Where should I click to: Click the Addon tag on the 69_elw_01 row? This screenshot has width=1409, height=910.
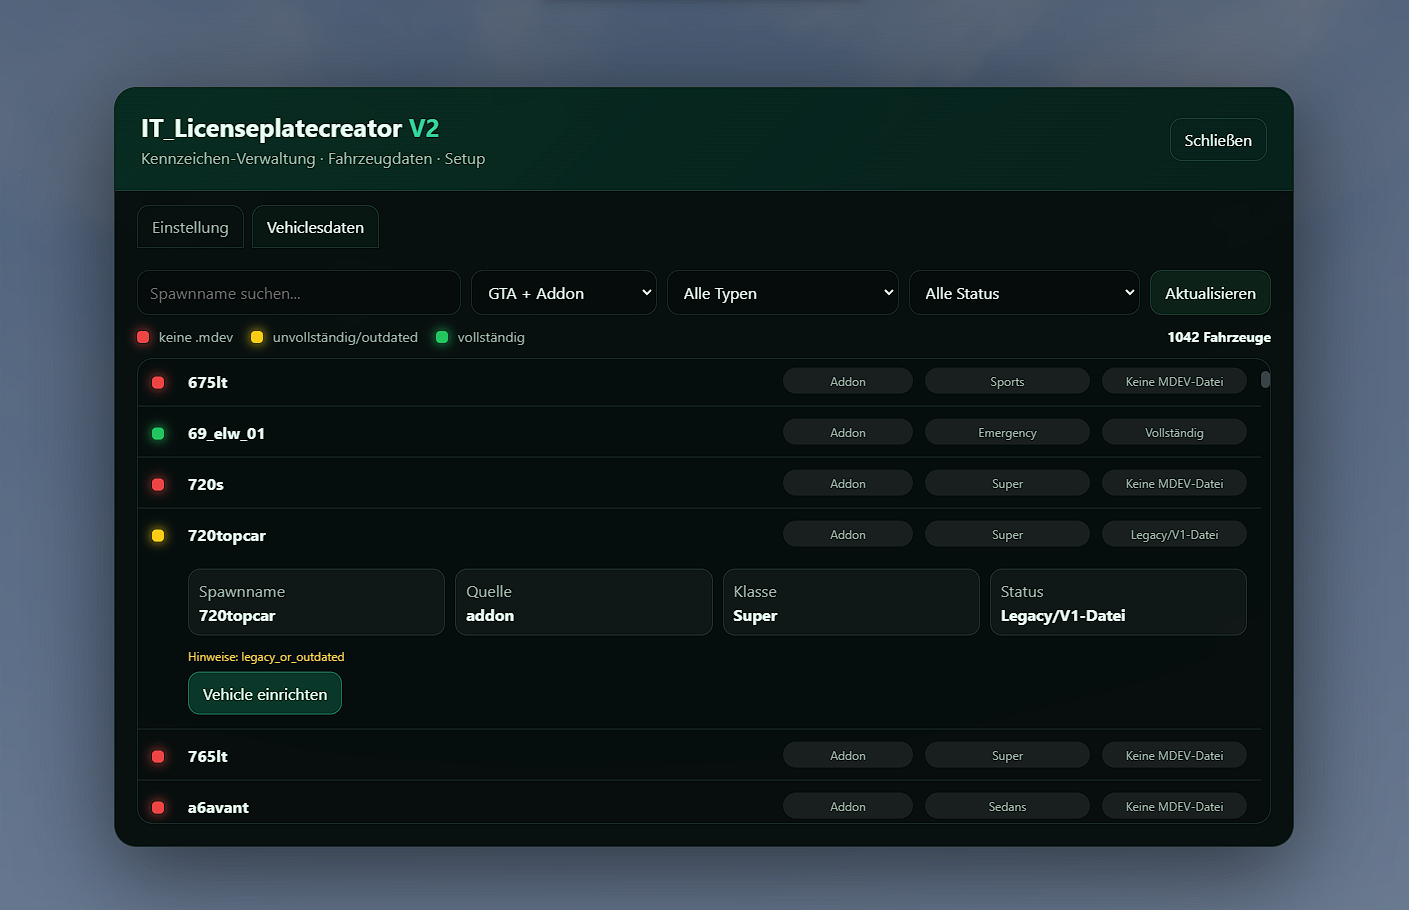848,433
